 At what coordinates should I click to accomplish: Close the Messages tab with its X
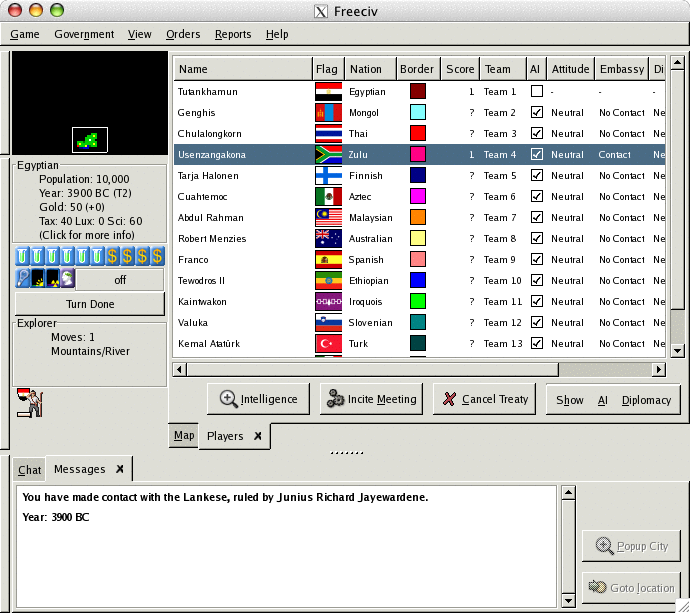[120, 469]
